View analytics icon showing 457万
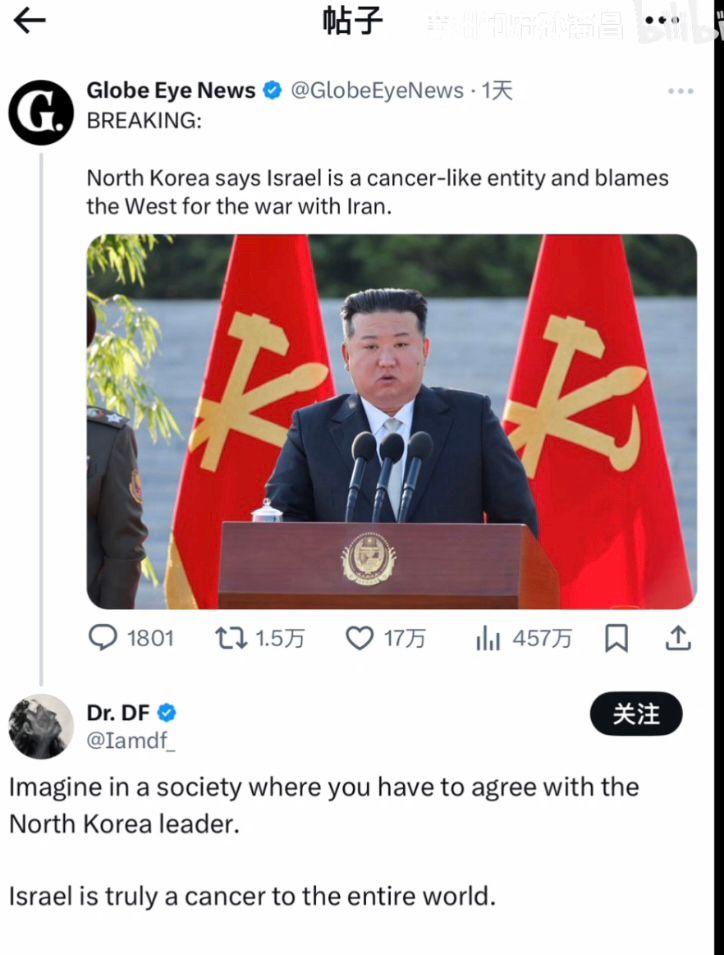 pyautogui.click(x=488, y=638)
